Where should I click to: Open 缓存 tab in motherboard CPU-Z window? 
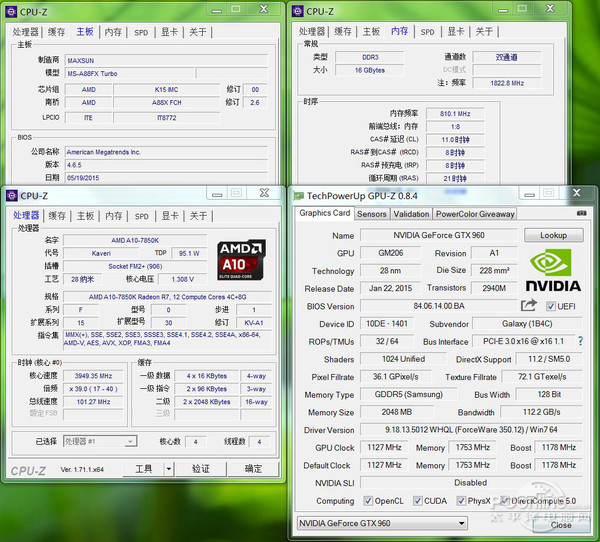pyautogui.click(x=56, y=32)
